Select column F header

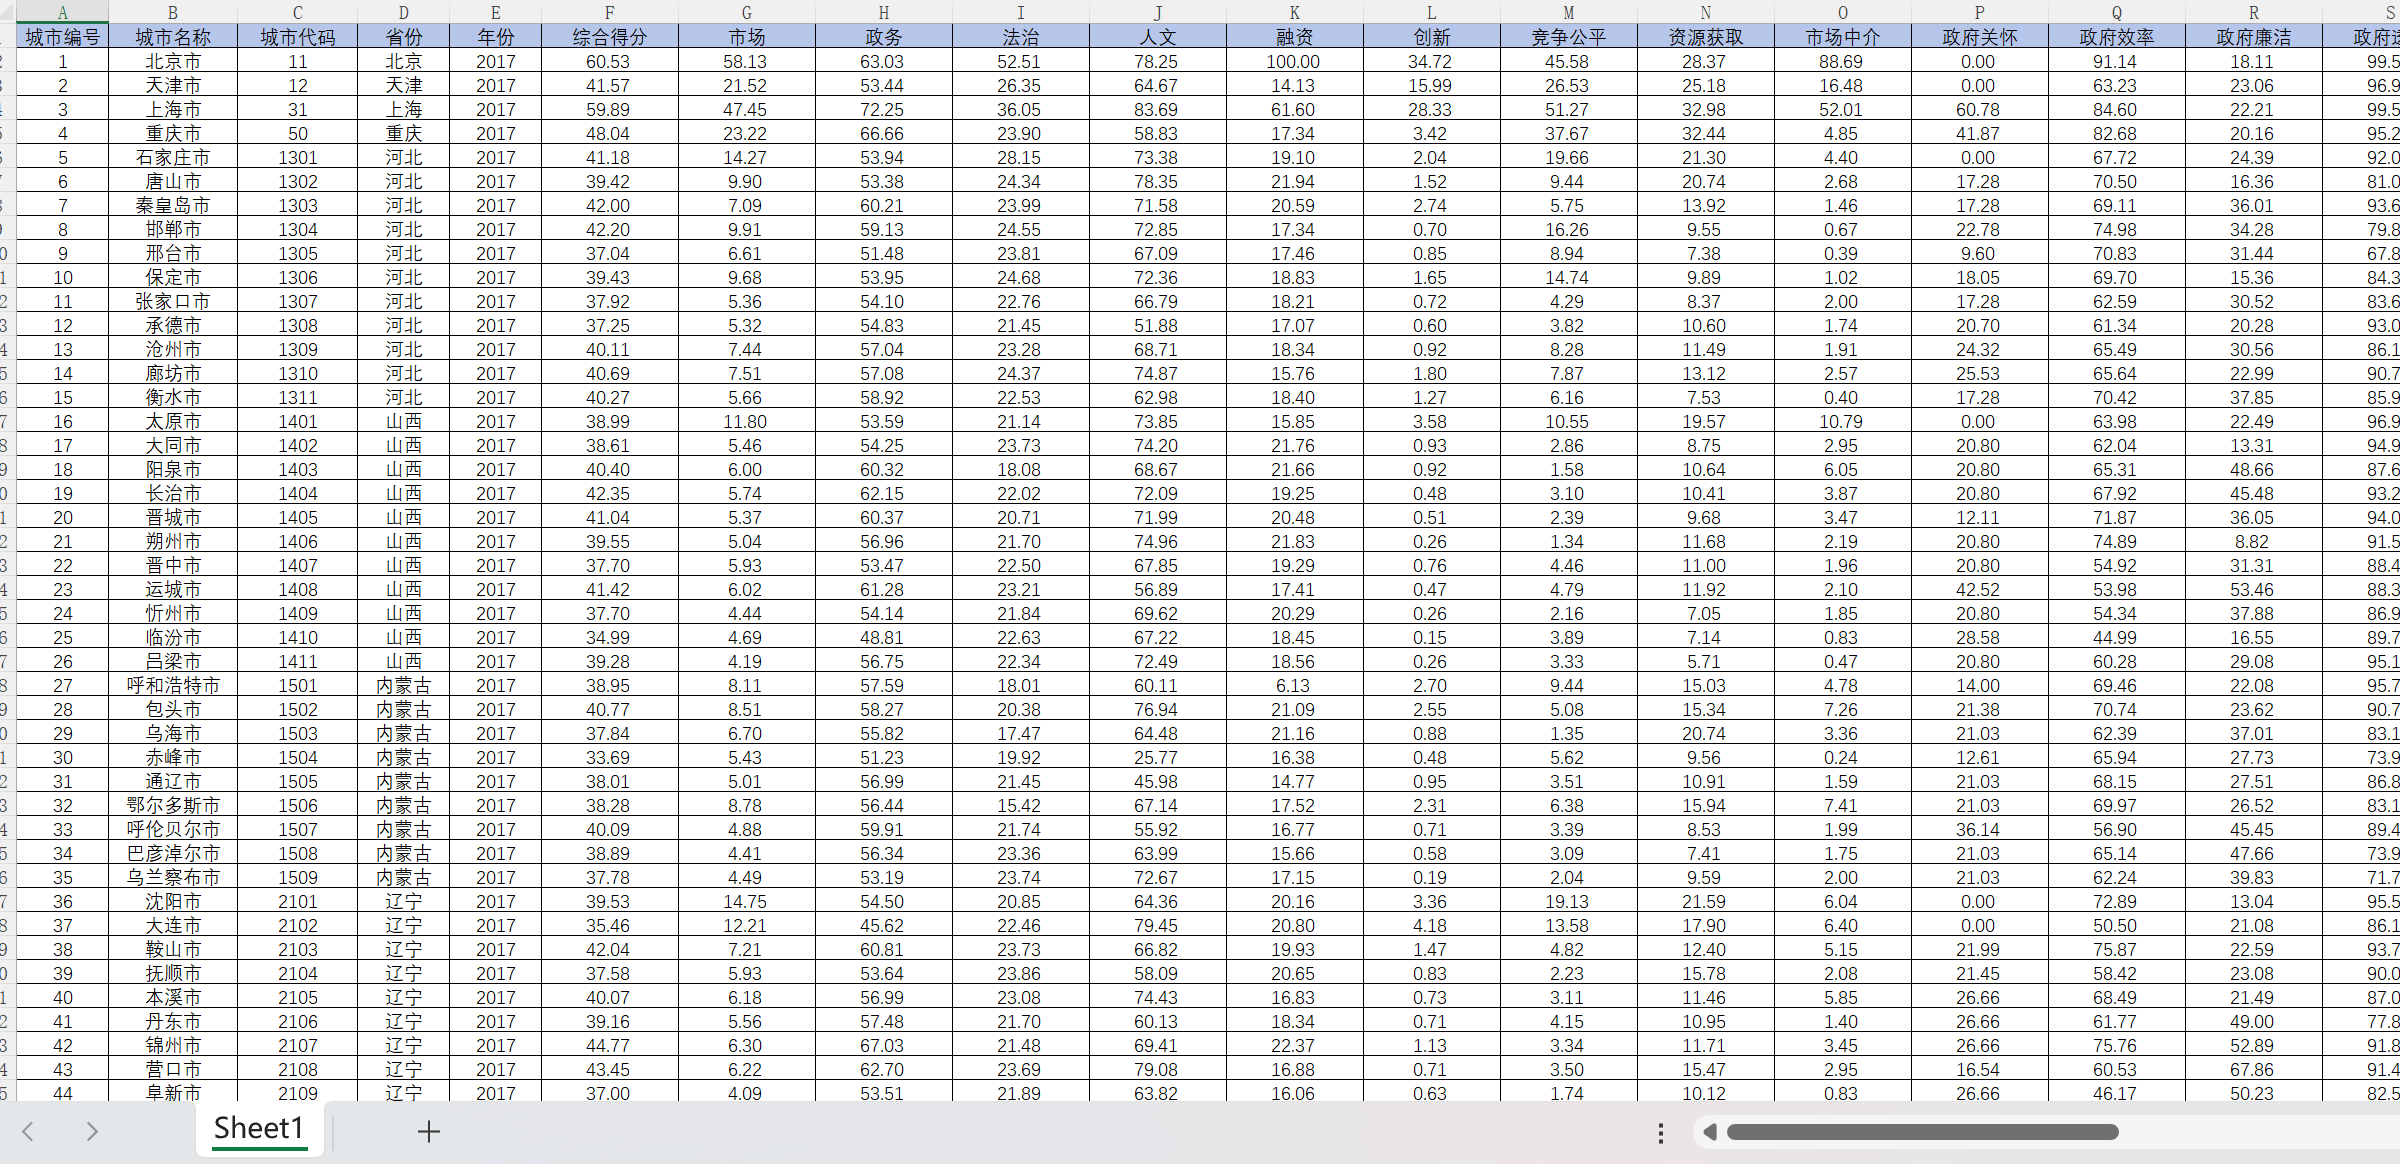[x=610, y=12]
